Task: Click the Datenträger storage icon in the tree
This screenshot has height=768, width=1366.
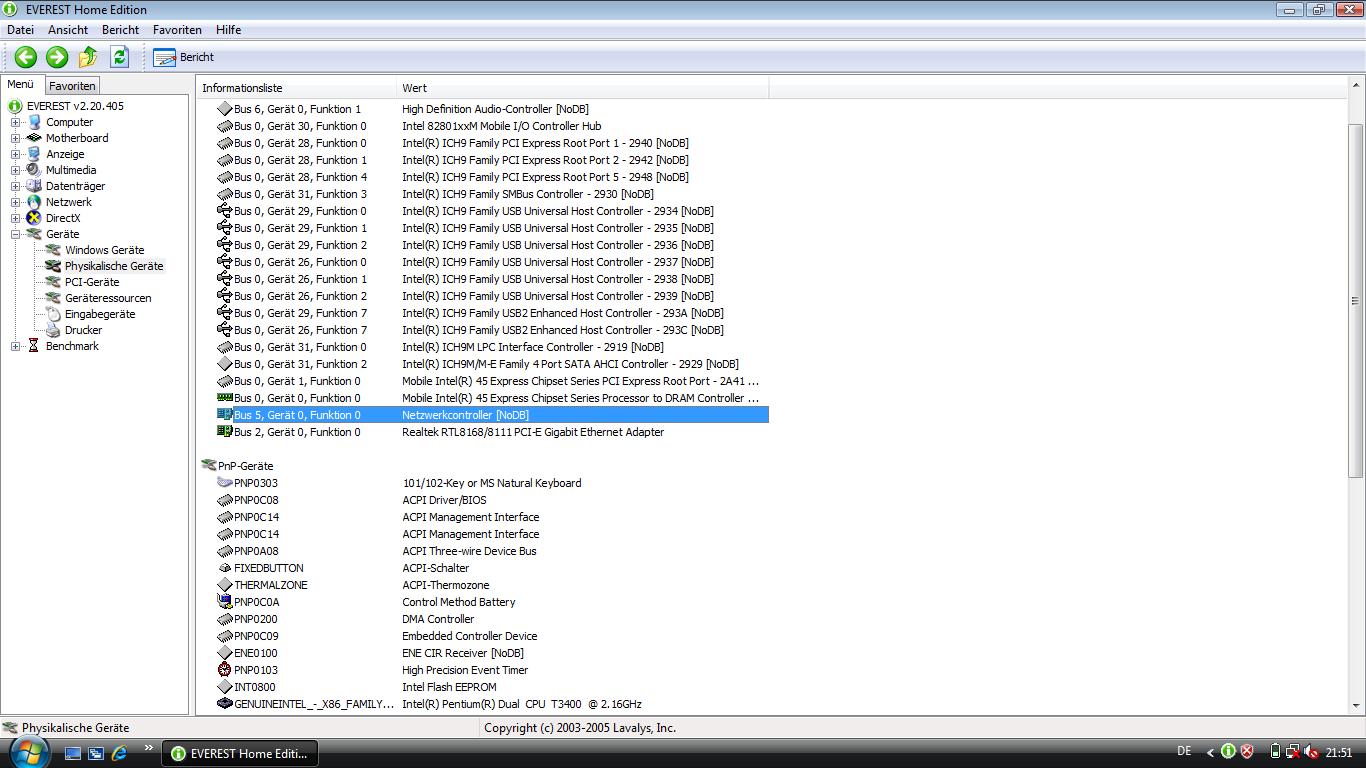Action: [34, 186]
